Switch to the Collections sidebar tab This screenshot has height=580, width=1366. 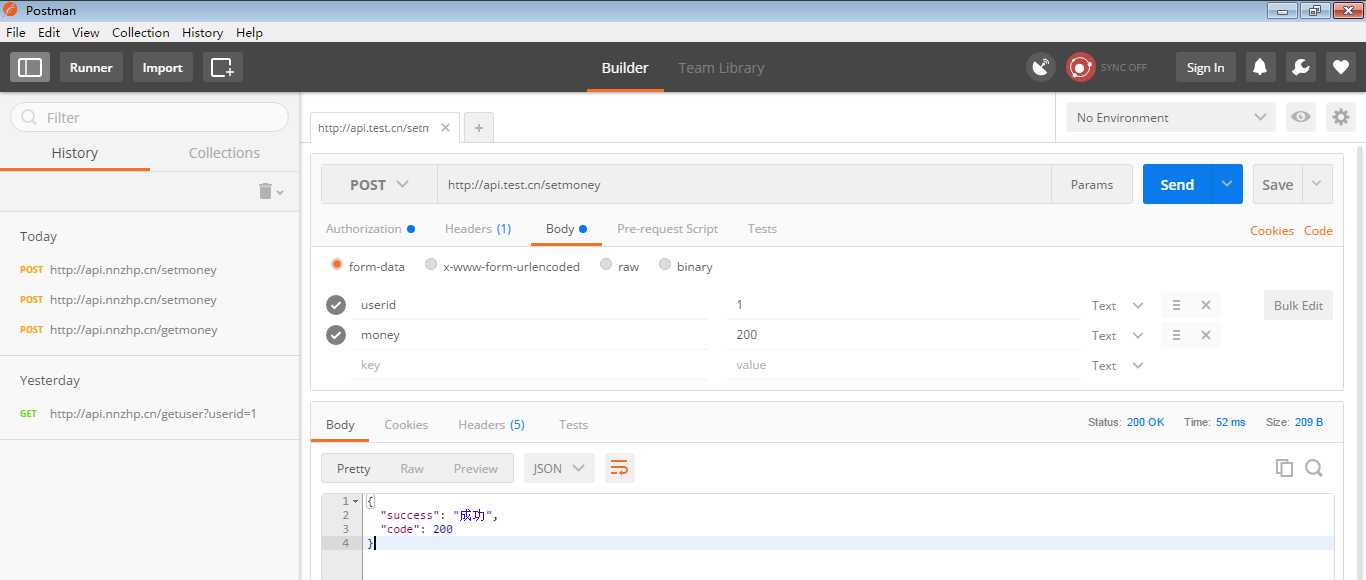click(224, 153)
